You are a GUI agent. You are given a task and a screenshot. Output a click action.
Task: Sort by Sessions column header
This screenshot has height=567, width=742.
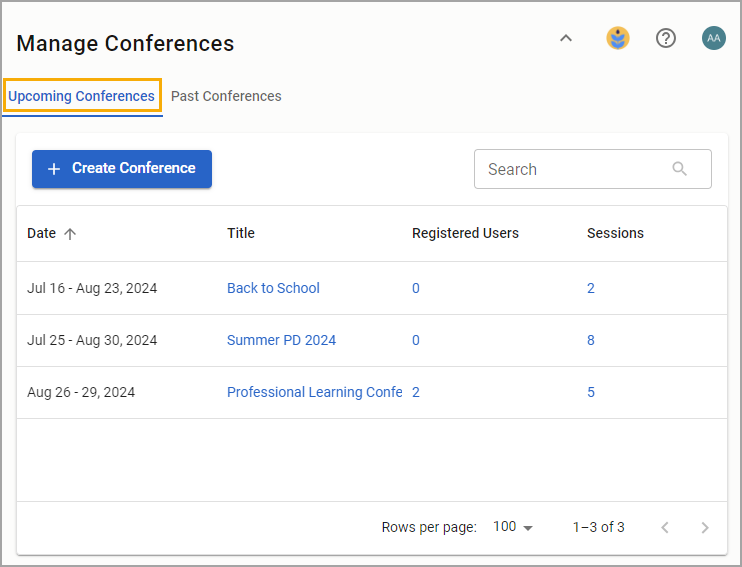[x=615, y=233]
